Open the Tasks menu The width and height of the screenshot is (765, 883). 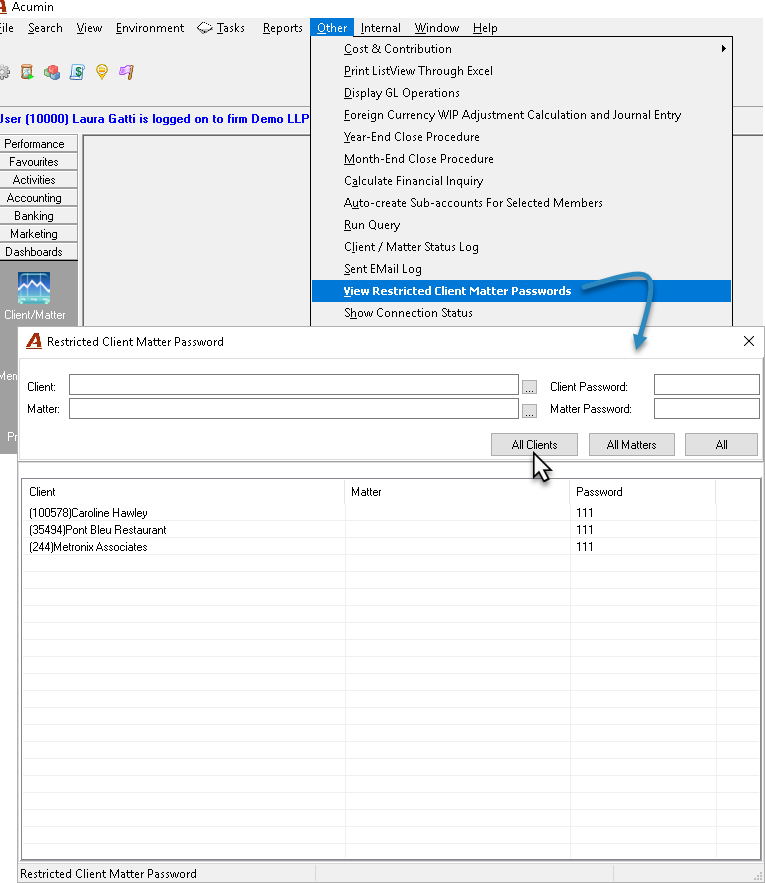(x=230, y=28)
